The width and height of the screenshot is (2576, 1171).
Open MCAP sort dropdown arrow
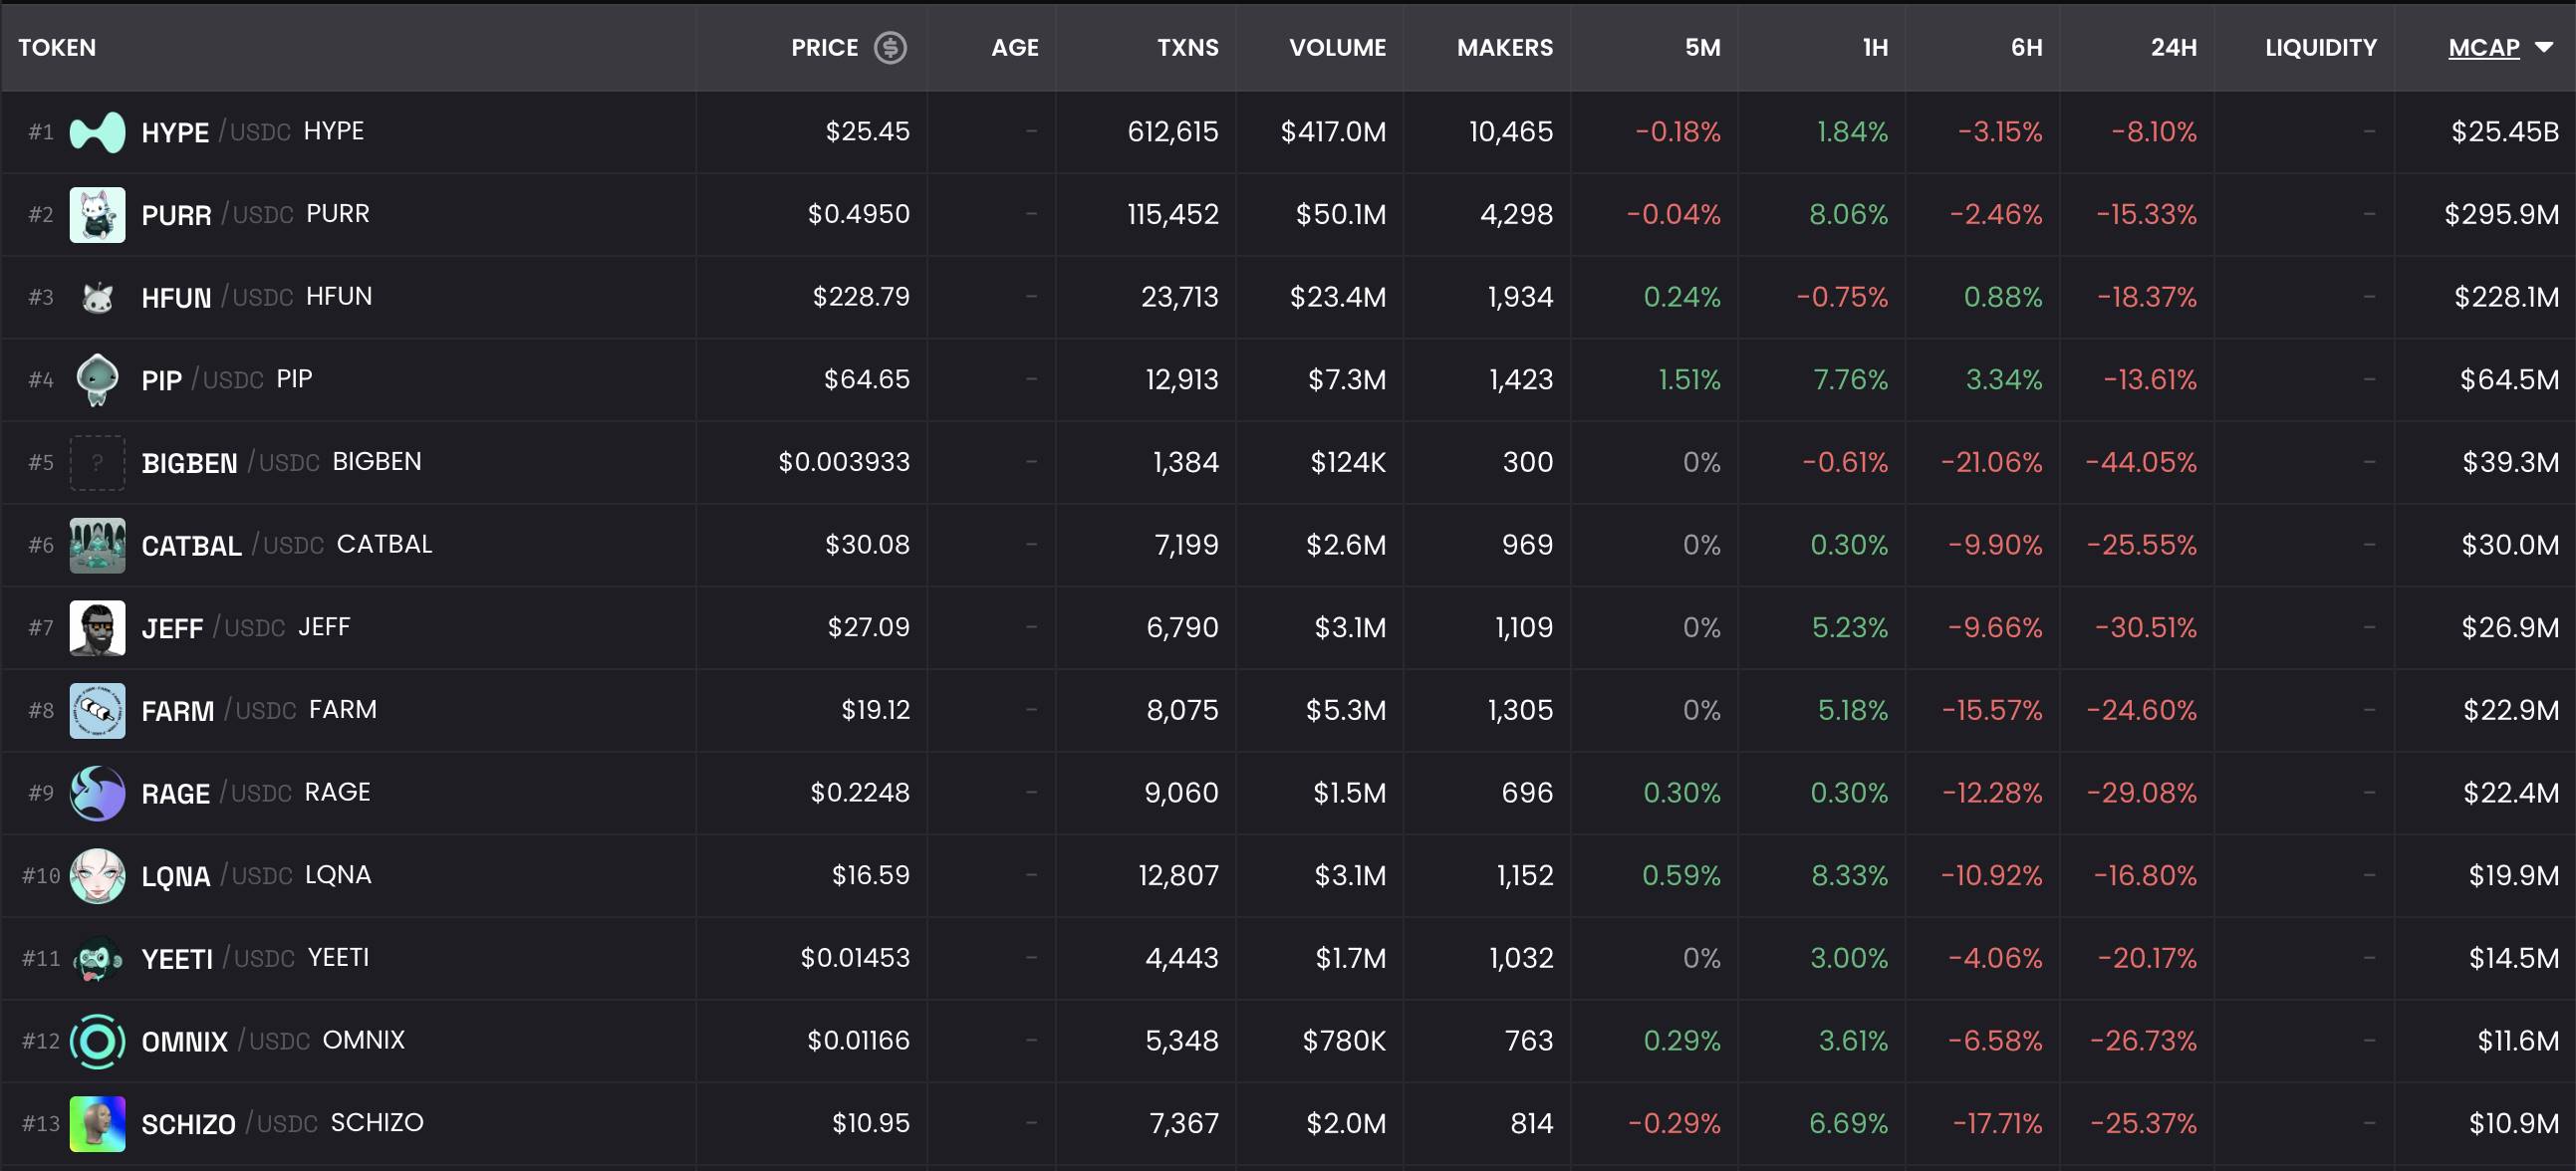point(2544,48)
